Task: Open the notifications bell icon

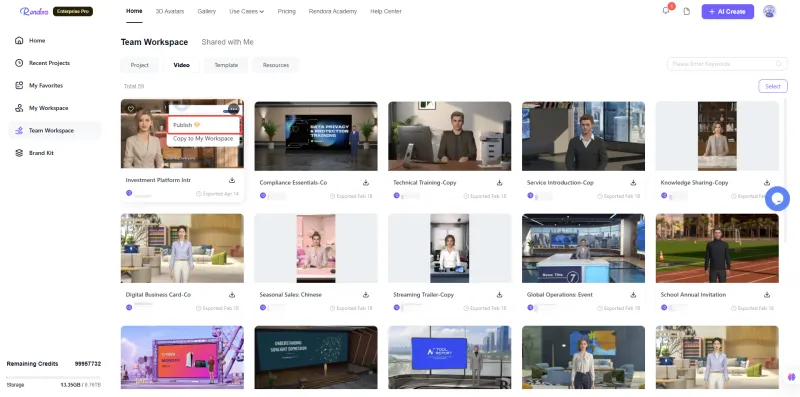Action: click(666, 11)
